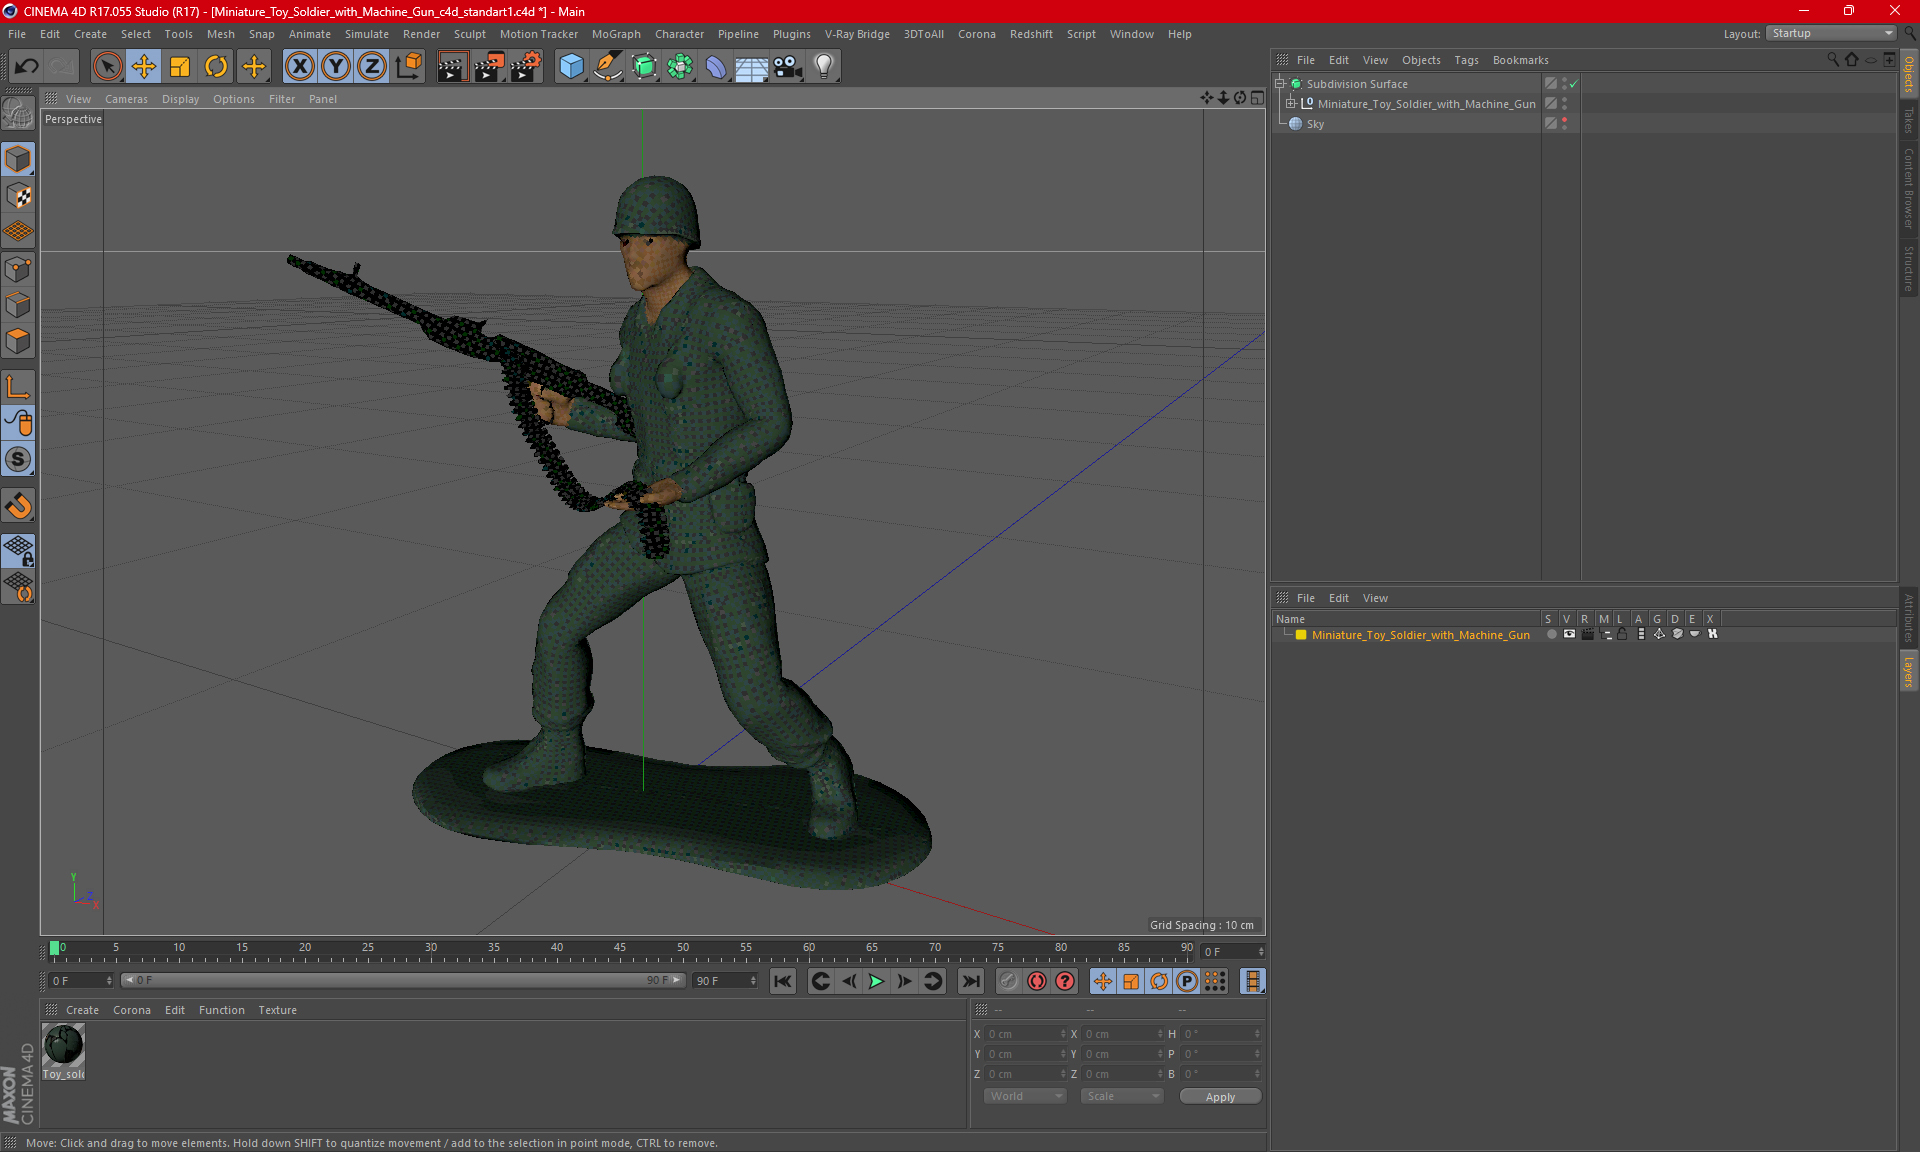The height and width of the screenshot is (1152, 1920).
Task: Activate the Scale tool
Action: (180, 67)
